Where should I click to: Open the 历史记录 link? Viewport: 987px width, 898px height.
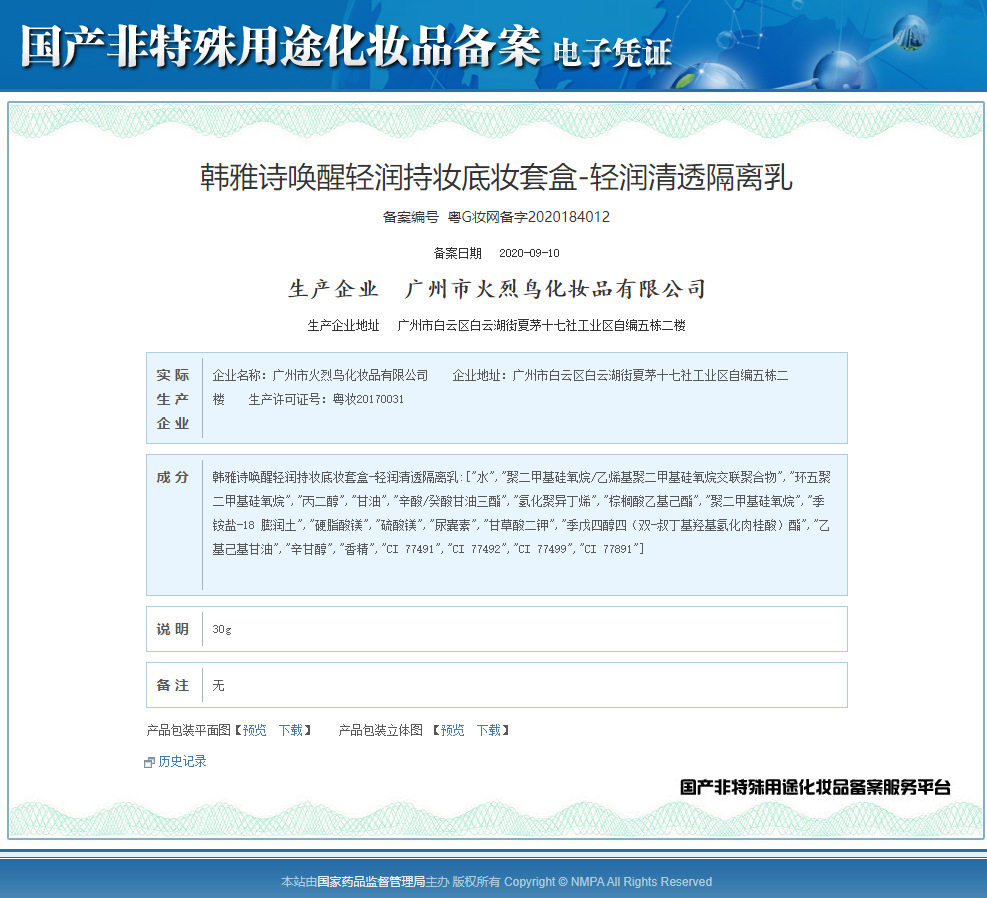tap(183, 761)
